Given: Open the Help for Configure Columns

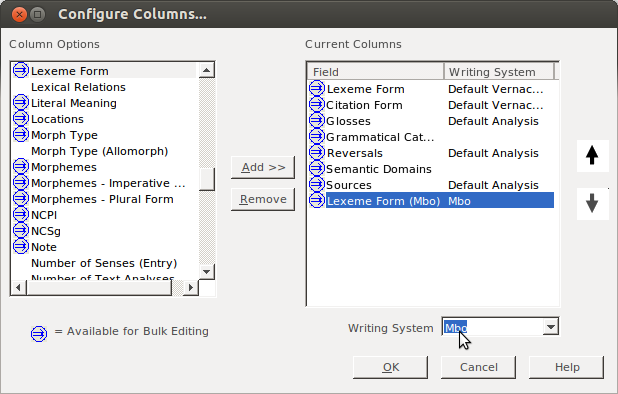Looking at the screenshot, I should 566,367.
